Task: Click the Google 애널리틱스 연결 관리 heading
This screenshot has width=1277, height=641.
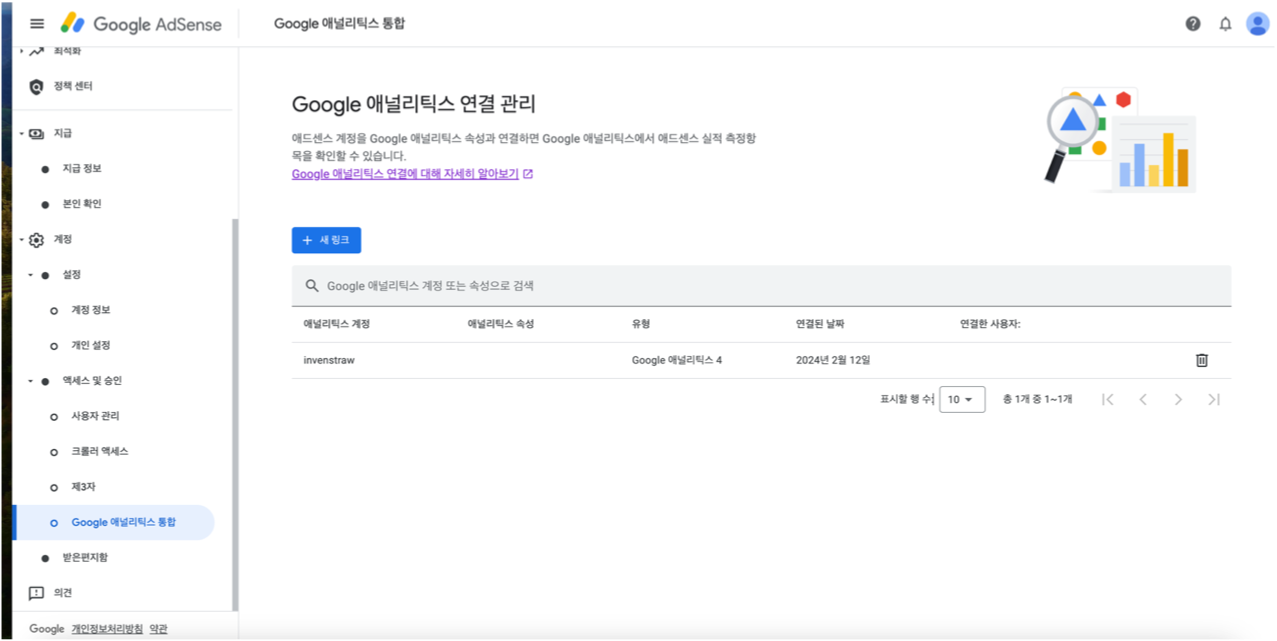Action: pos(414,104)
